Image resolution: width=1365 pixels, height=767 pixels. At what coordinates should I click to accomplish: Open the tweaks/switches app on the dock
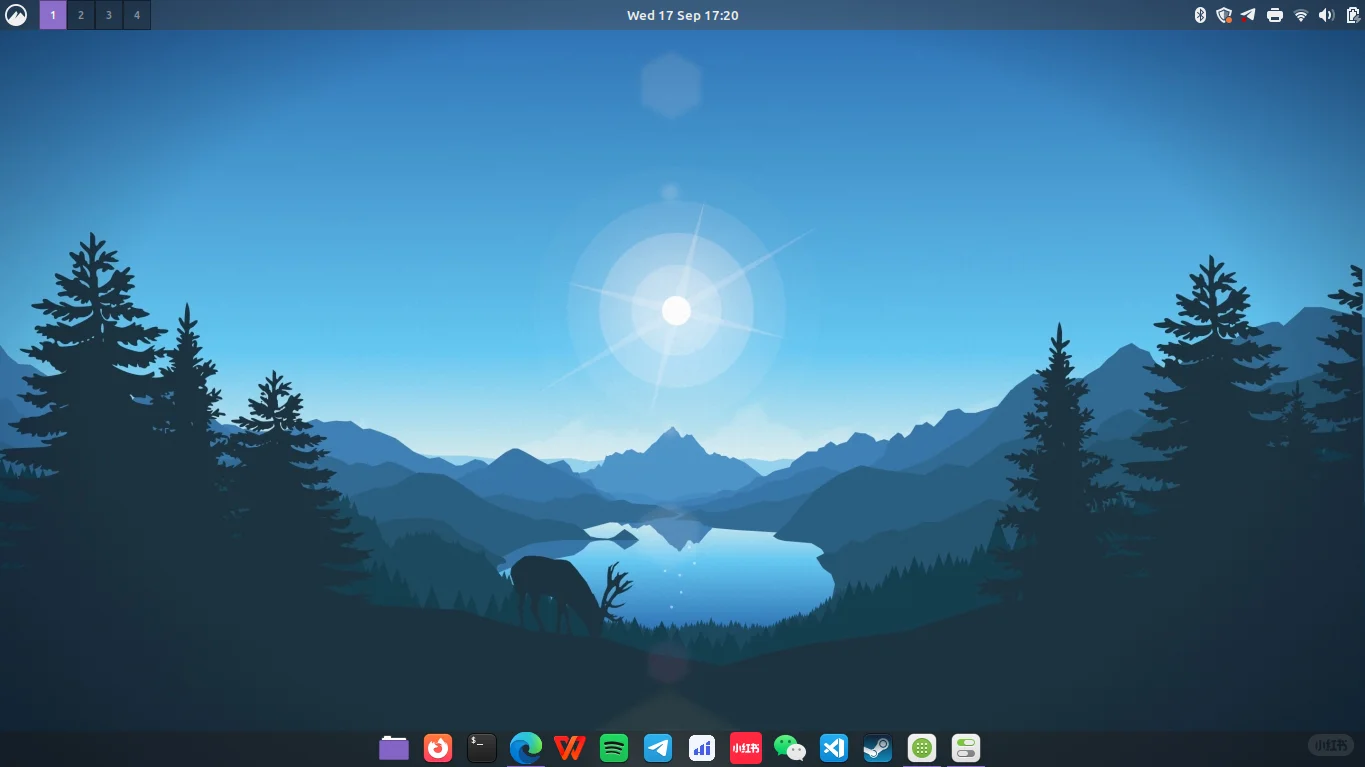(964, 747)
